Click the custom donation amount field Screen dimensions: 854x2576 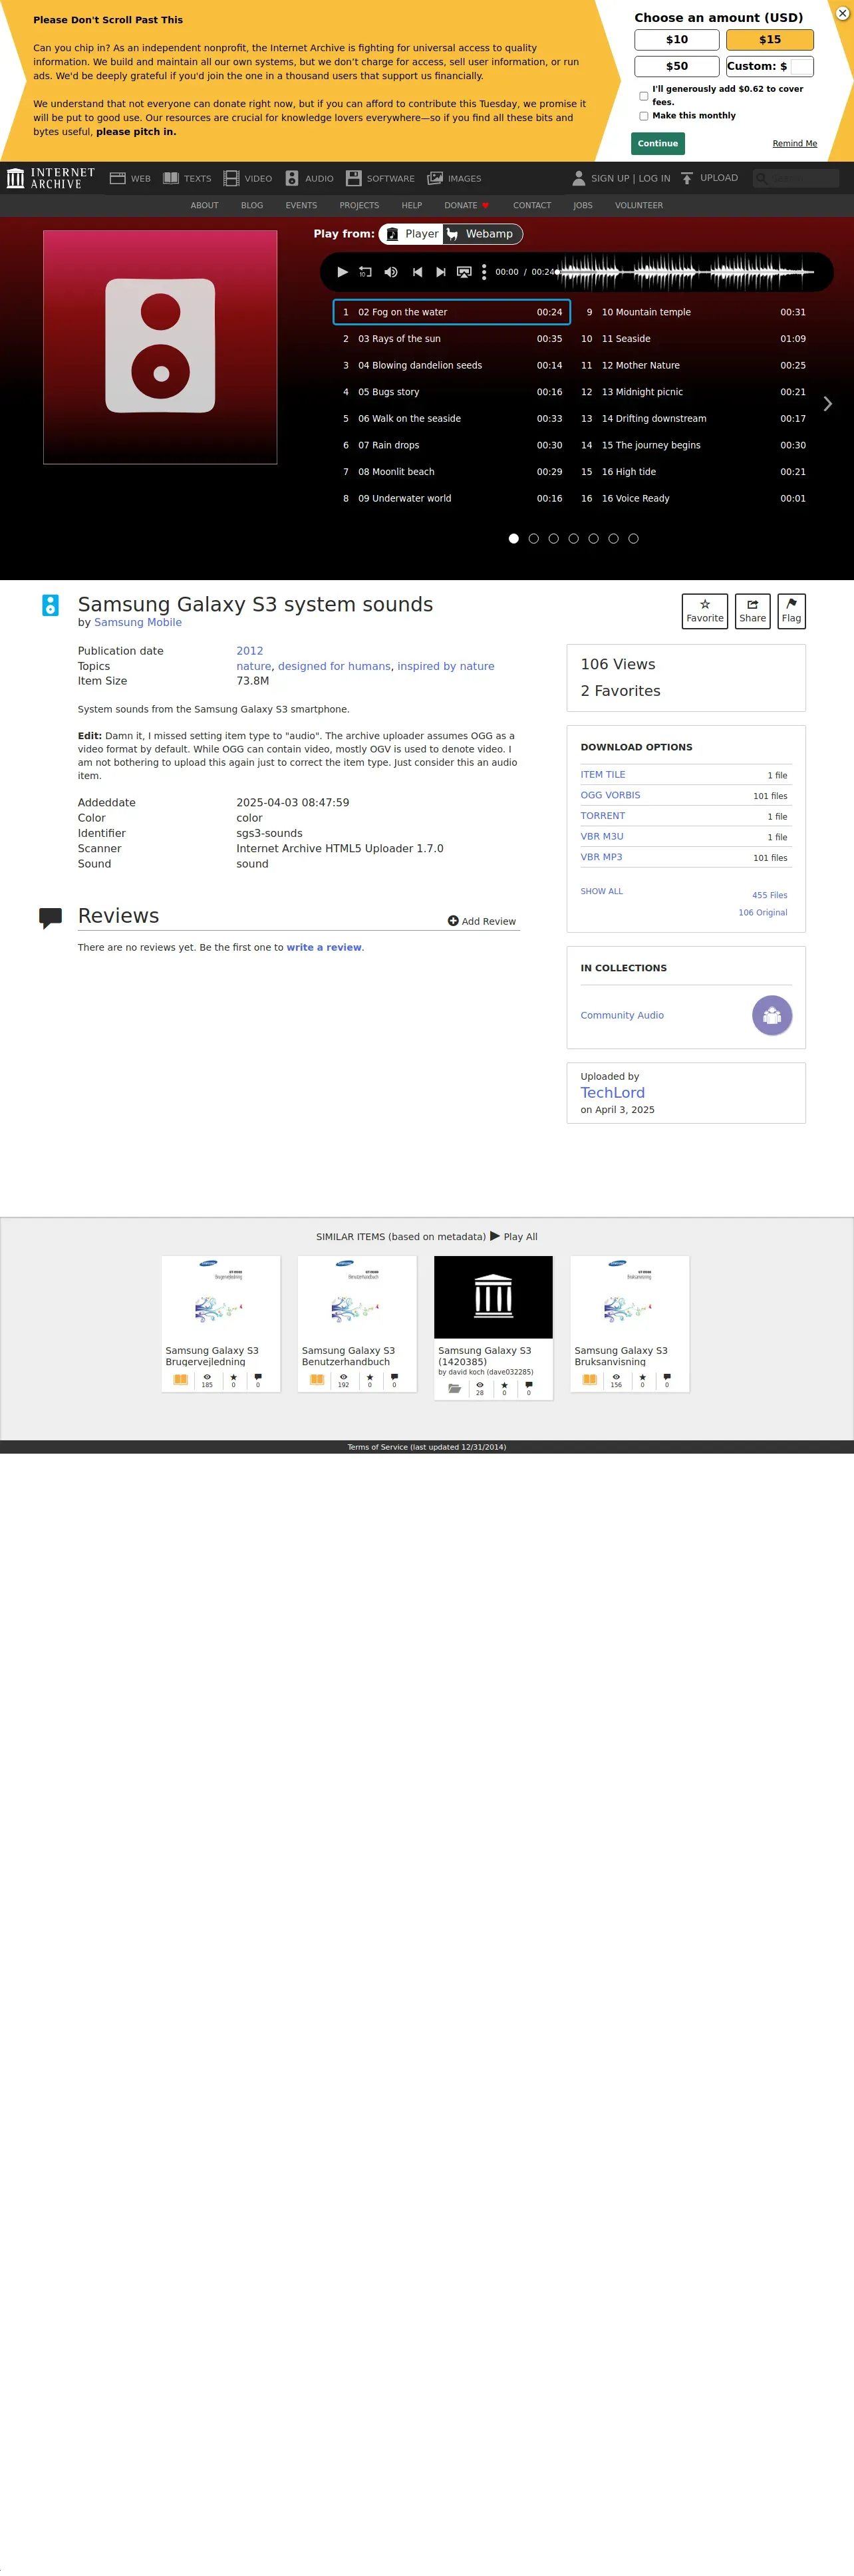801,67
